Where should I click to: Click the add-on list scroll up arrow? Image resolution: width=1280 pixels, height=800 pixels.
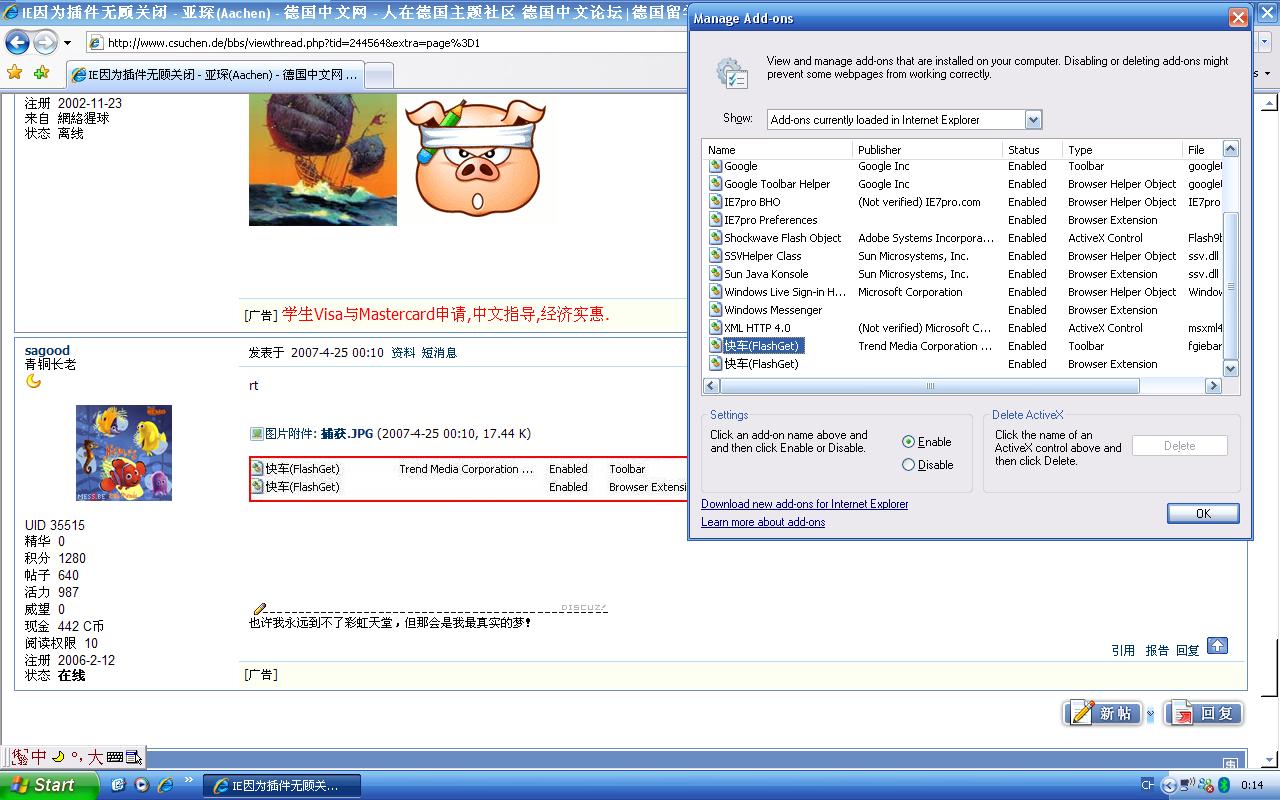pyautogui.click(x=1231, y=149)
